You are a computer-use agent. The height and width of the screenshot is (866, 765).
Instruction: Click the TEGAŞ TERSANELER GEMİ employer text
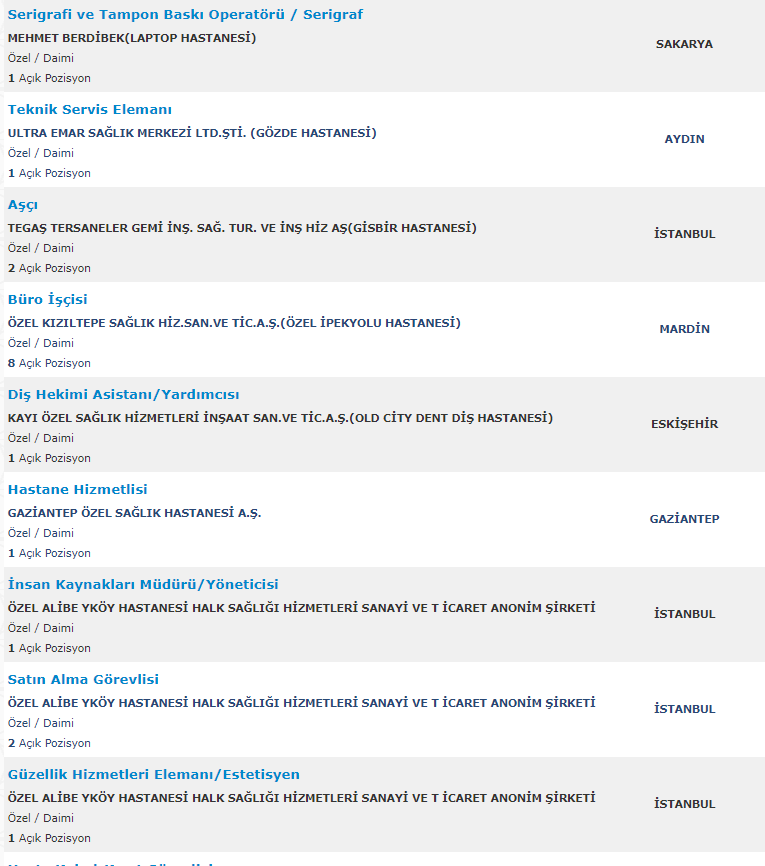(x=242, y=228)
